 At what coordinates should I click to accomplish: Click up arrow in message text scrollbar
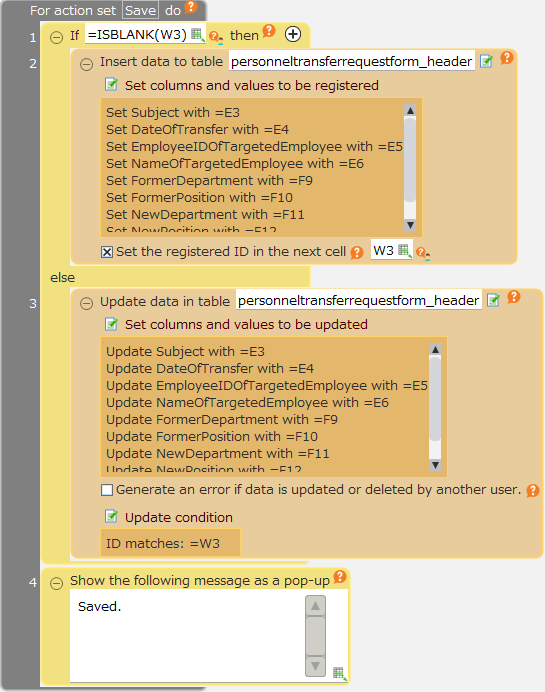316,606
